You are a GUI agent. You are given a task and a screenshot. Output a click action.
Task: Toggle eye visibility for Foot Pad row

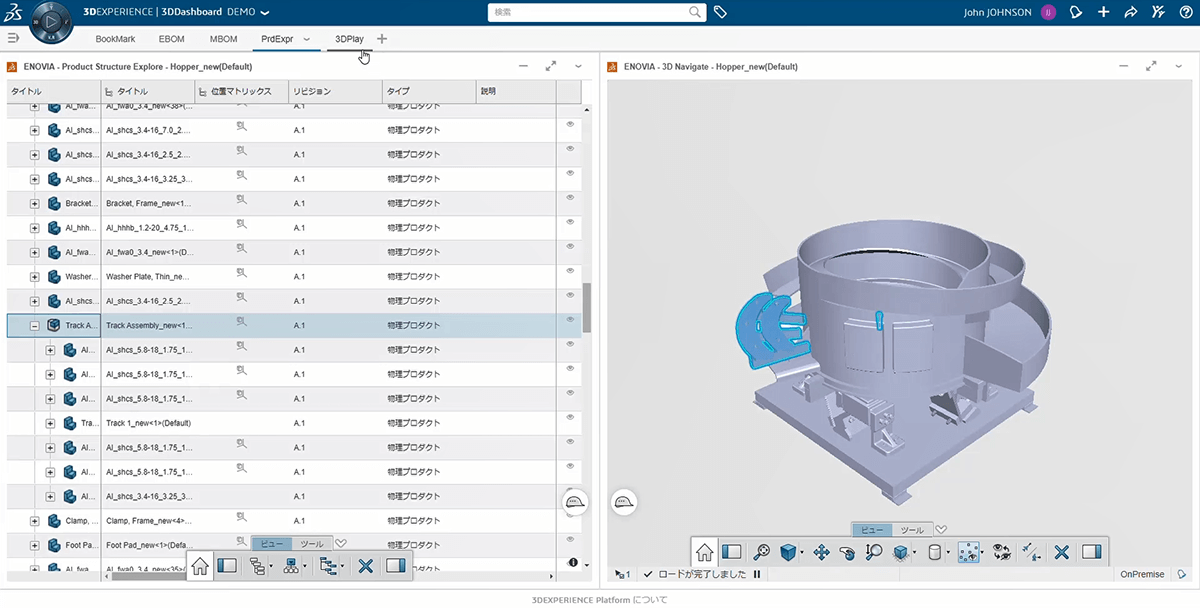point(570,539)
